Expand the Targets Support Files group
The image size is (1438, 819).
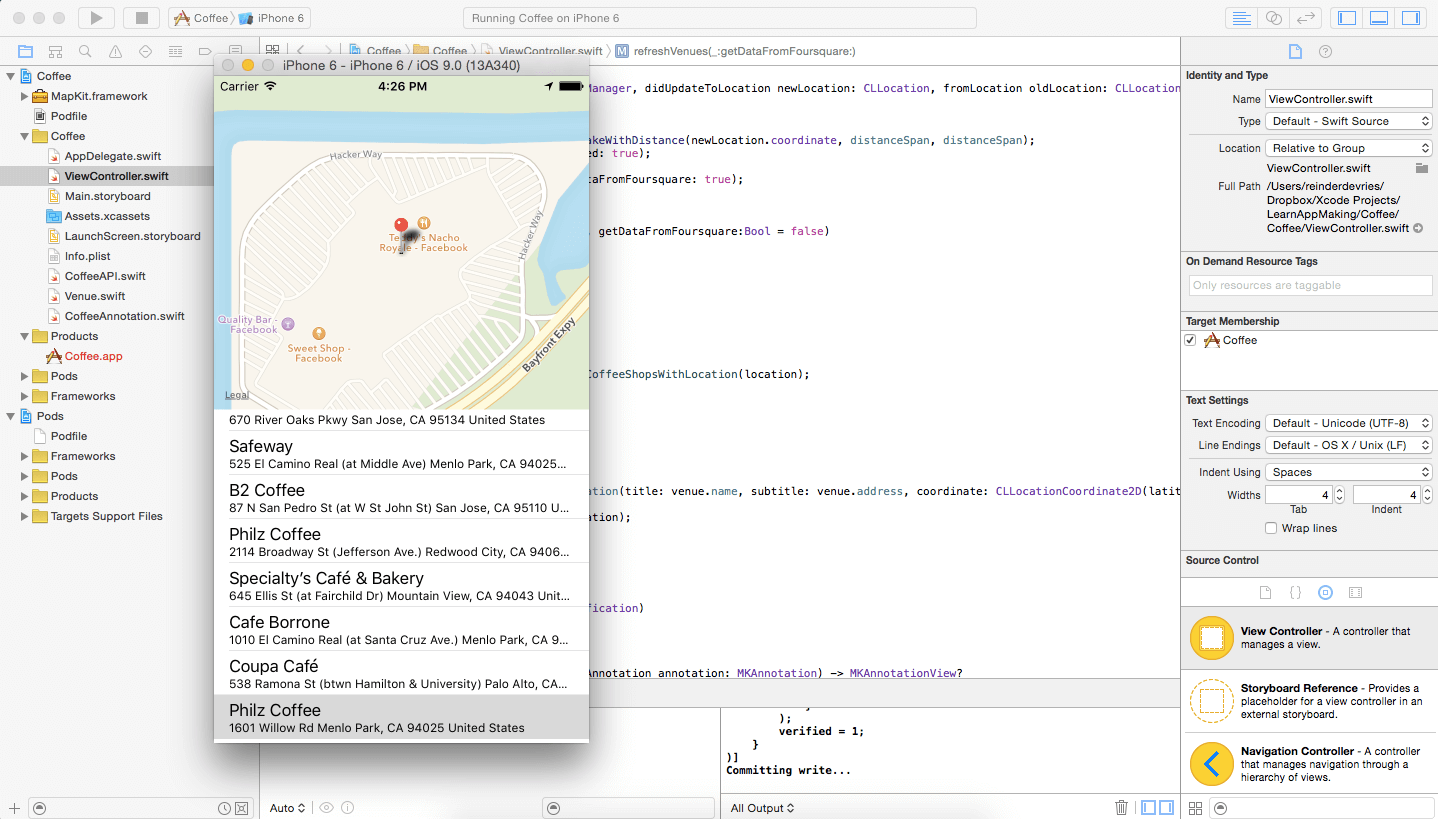point(25,516)
